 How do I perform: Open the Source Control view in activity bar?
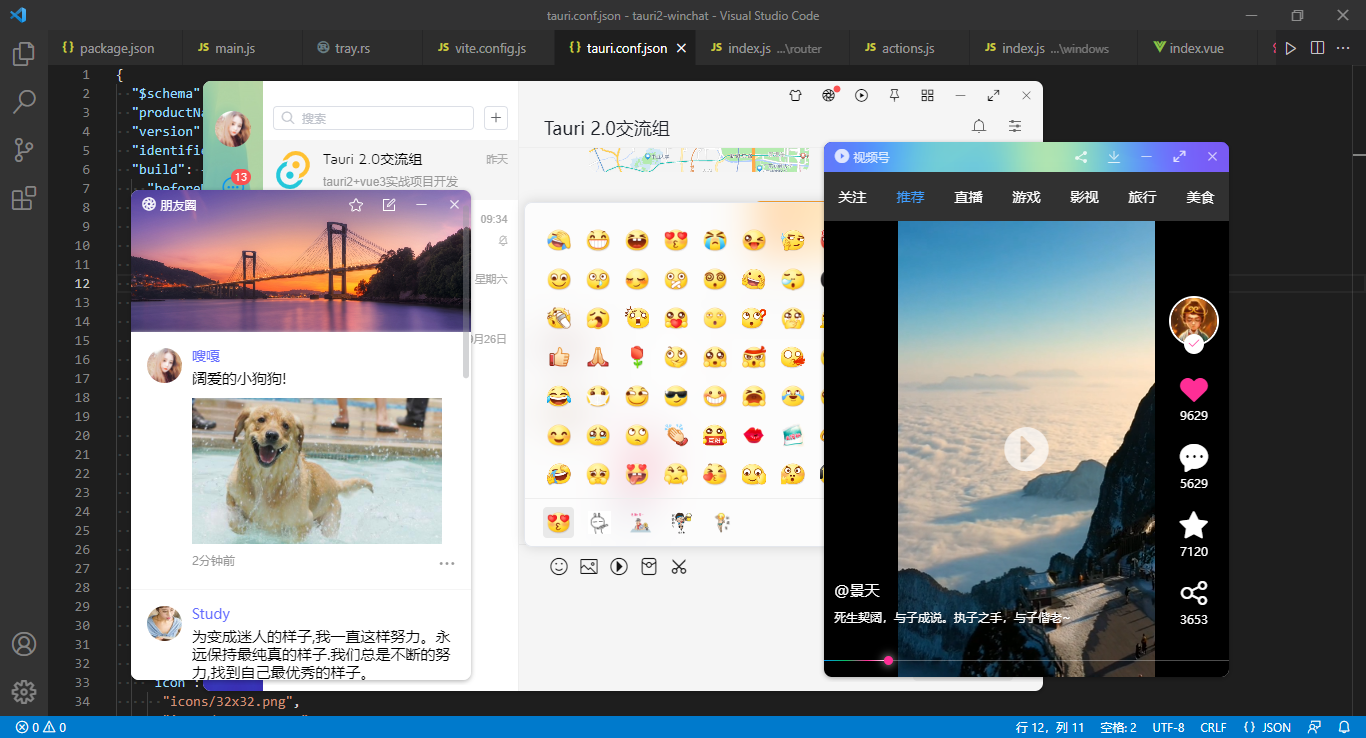[x=24, y=150]
